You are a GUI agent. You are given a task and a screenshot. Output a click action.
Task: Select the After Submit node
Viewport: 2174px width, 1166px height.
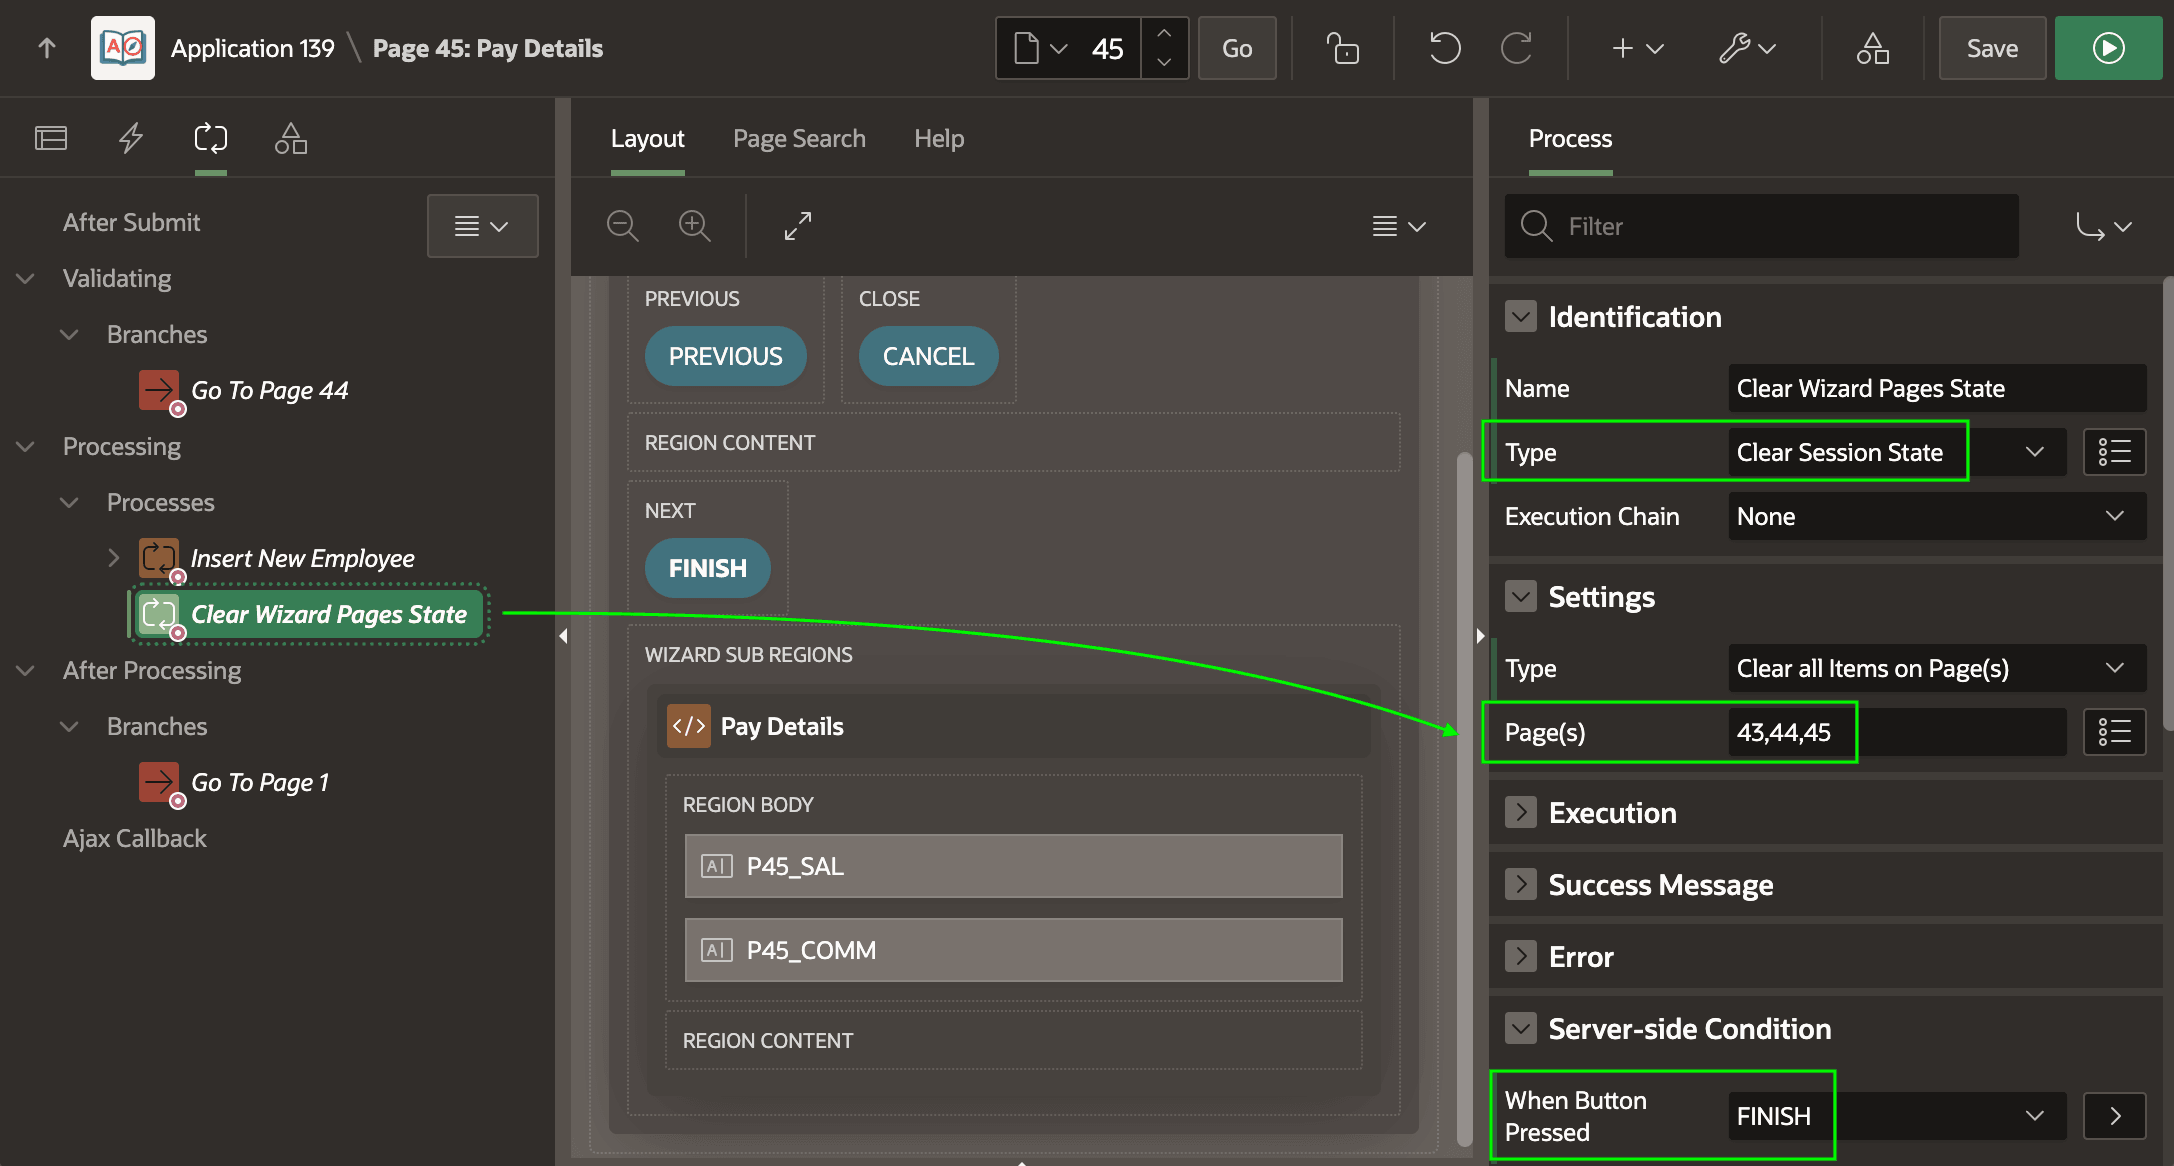click(x=131, y=222)
